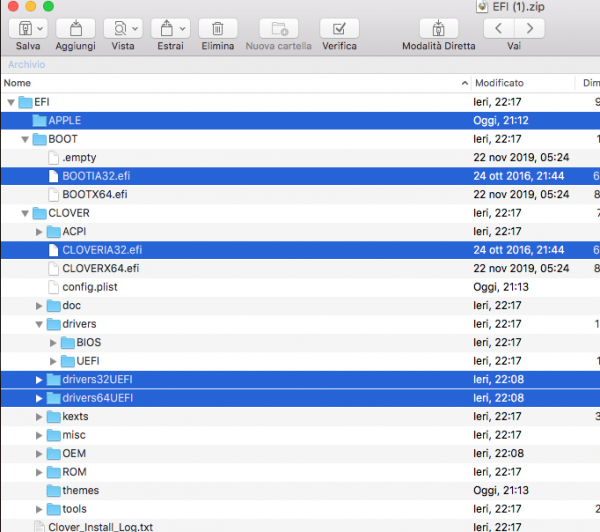
Task: Click the EFI (1).zip title icon
Action: coord(482,7)
